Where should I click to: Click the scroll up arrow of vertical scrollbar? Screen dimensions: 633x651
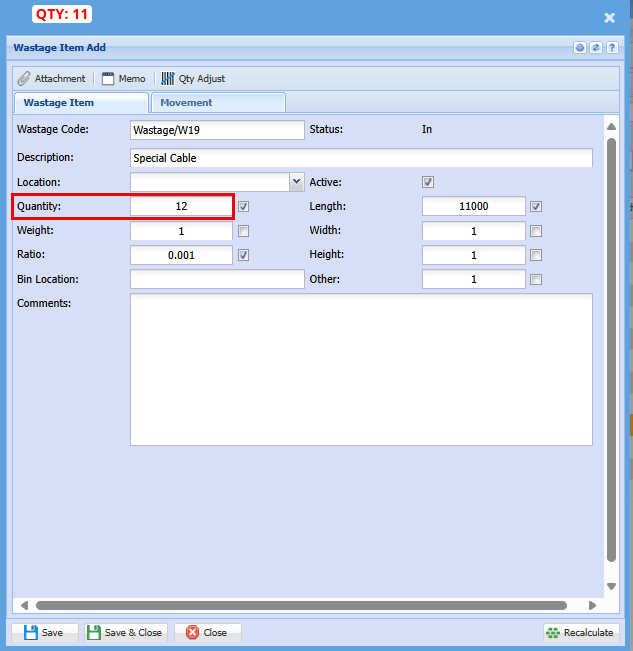[611, 125]
